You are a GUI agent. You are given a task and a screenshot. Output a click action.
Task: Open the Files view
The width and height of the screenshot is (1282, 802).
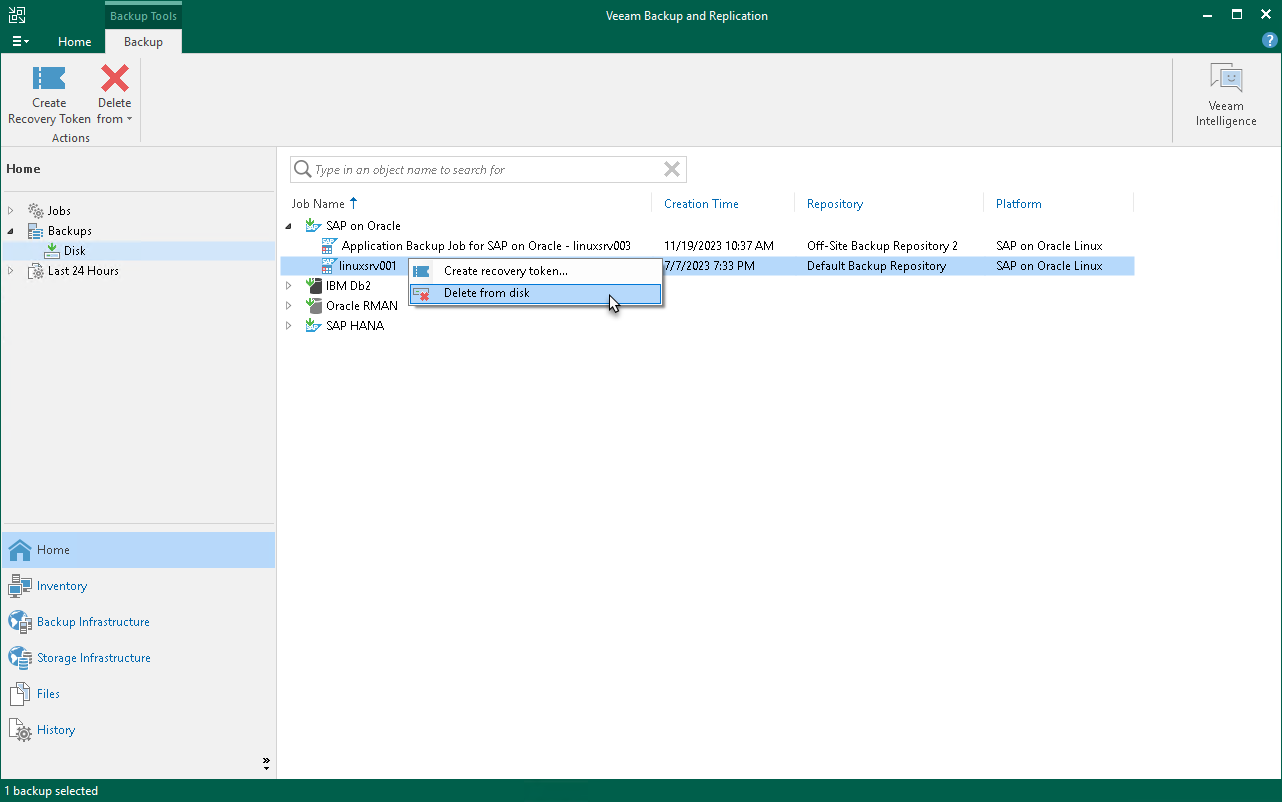point(48,694)
